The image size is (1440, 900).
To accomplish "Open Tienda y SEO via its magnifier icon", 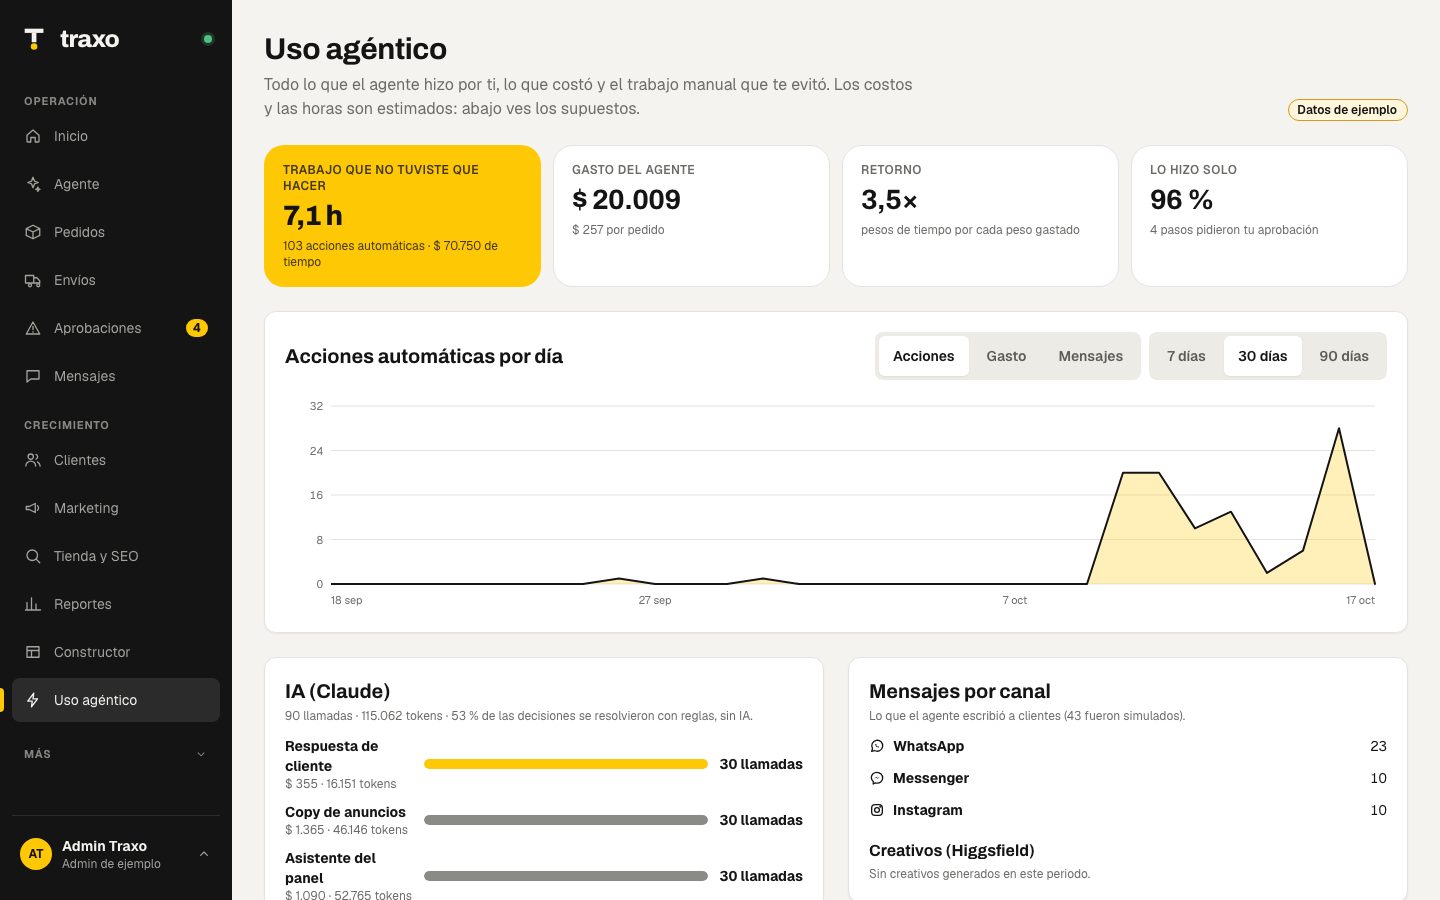I will click(x=33, y=556).
